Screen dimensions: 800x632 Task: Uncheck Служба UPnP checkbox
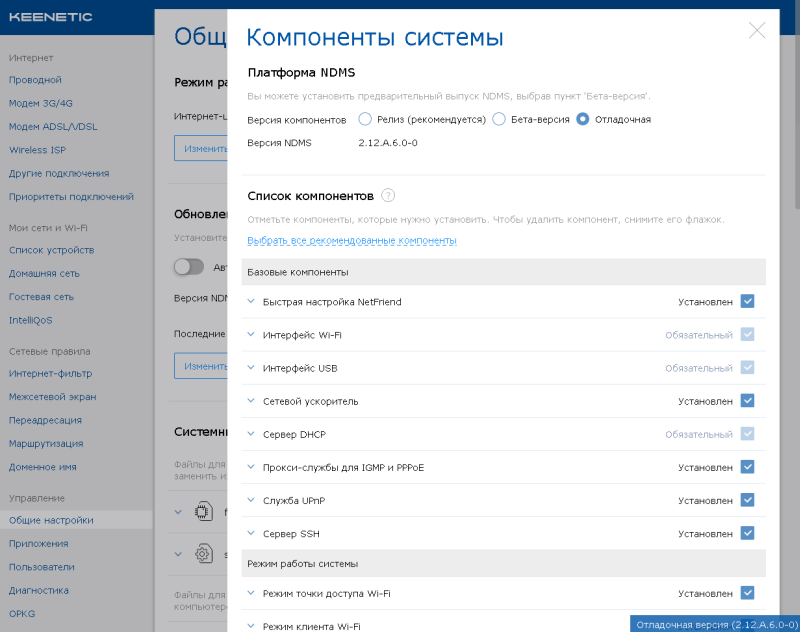(747, 500)
